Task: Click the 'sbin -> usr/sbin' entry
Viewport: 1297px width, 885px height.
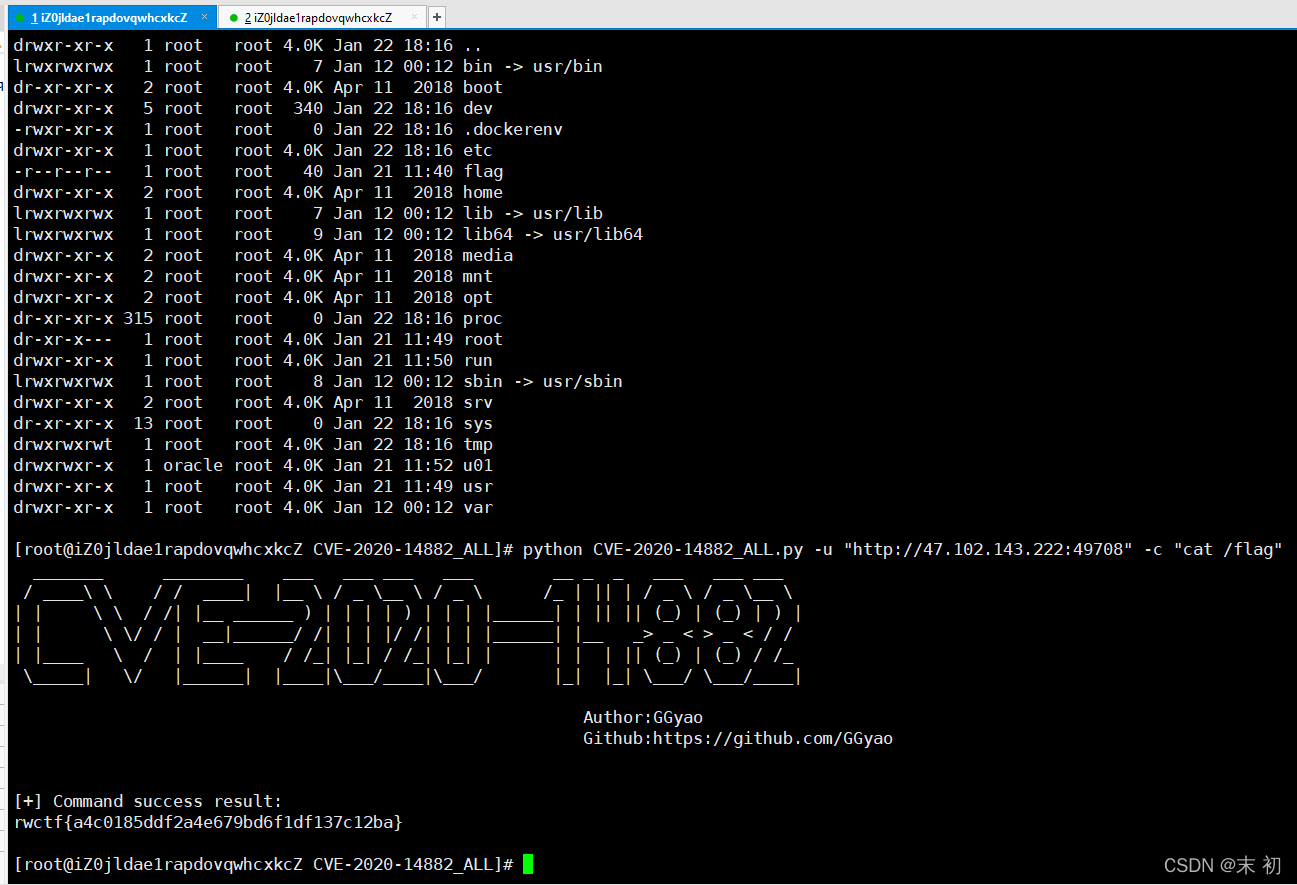Action: [542, 381]
